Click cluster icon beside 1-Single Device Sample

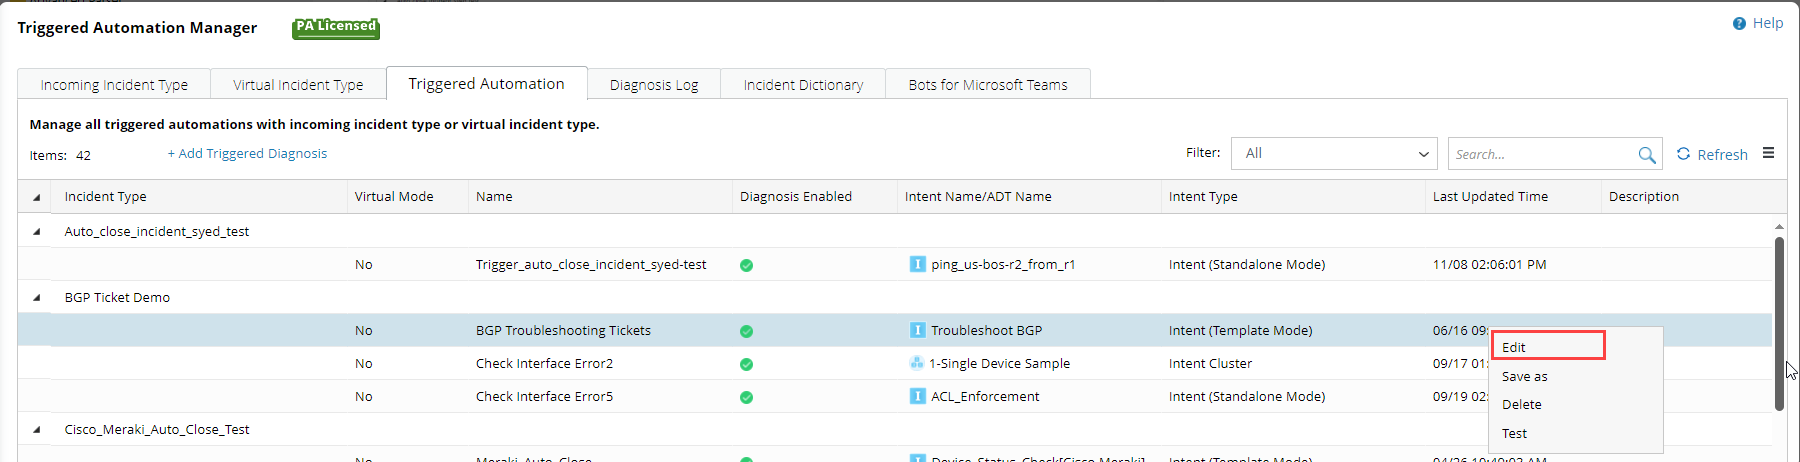pos(916,363)
